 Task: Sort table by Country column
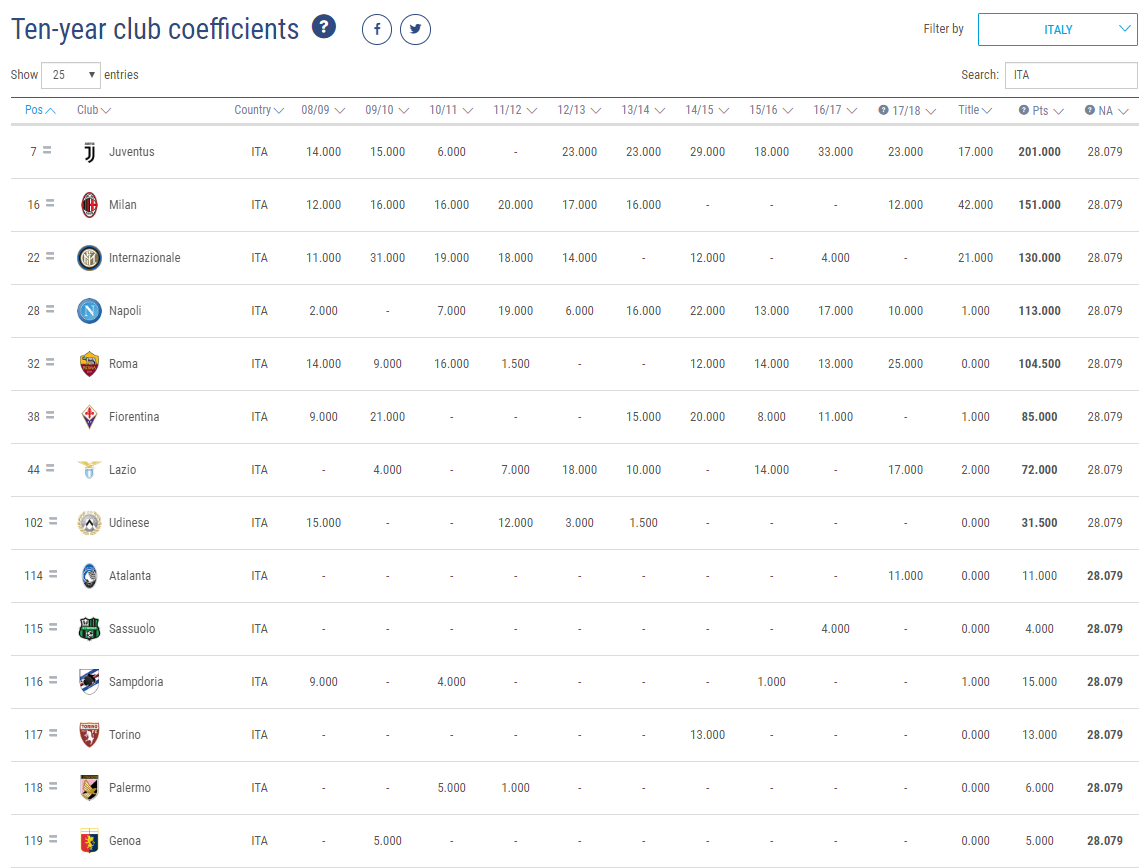click(259, 110)
